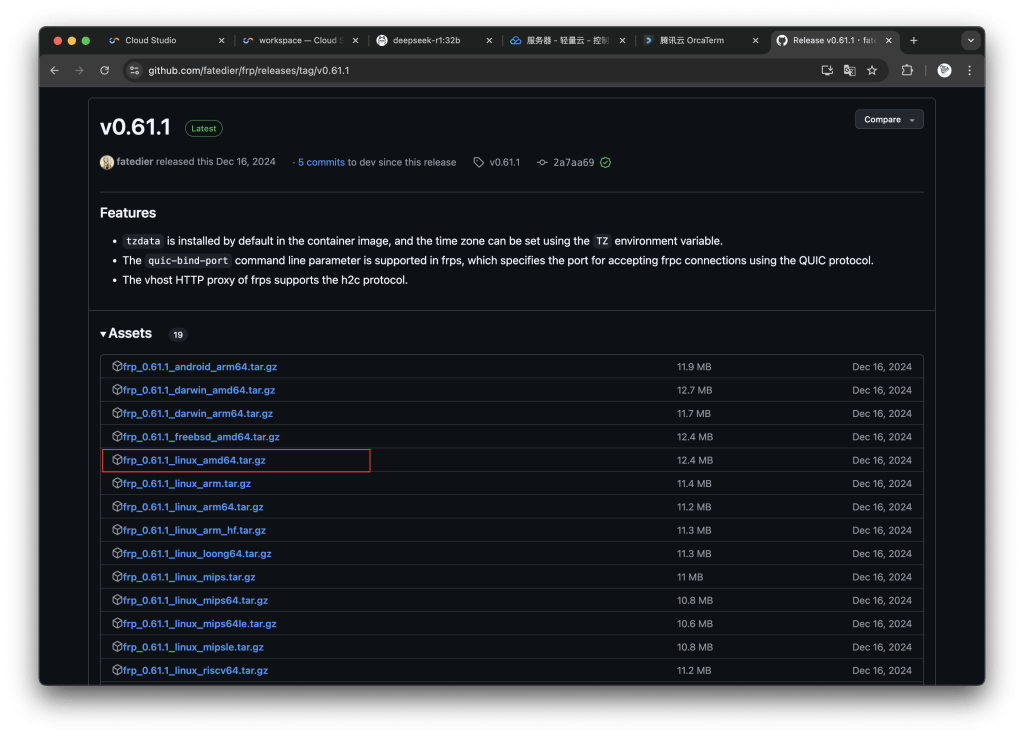Click the green verified check icon
Image resolution: width=1024 pixels, height=737 pixels.
pos(605,163)
